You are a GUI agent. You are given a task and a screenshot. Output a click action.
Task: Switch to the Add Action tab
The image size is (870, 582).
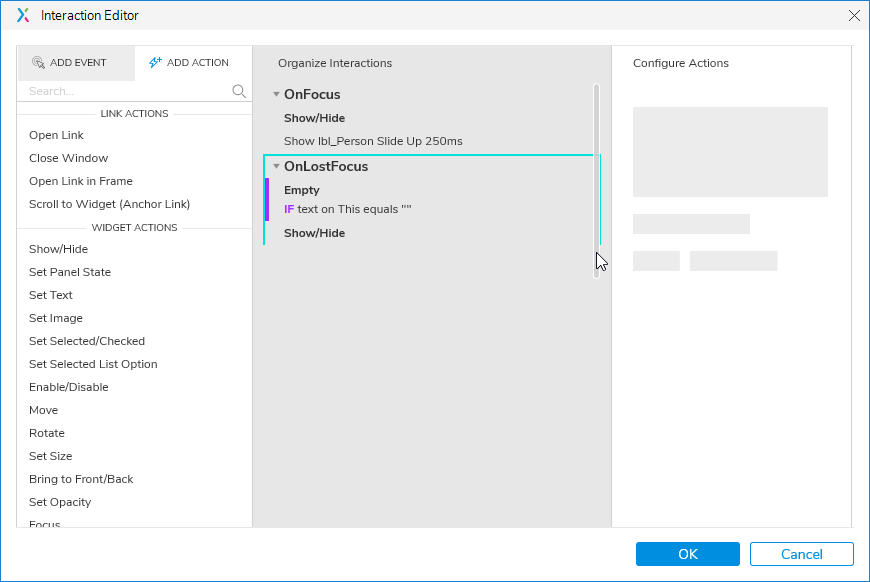(x=189, y=62)
